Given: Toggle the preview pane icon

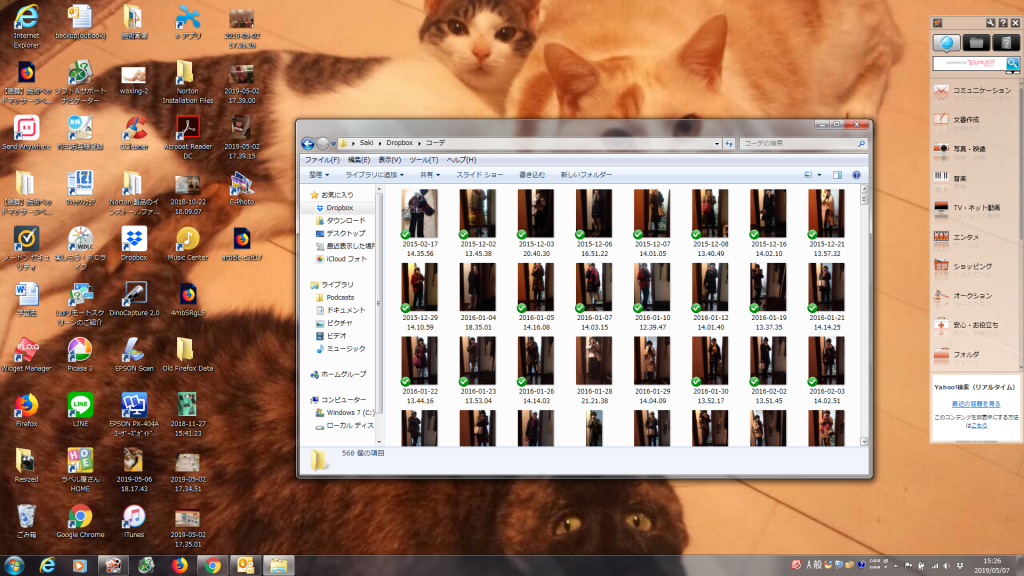Looking at the screenshot, I should (x=838, y=175).
